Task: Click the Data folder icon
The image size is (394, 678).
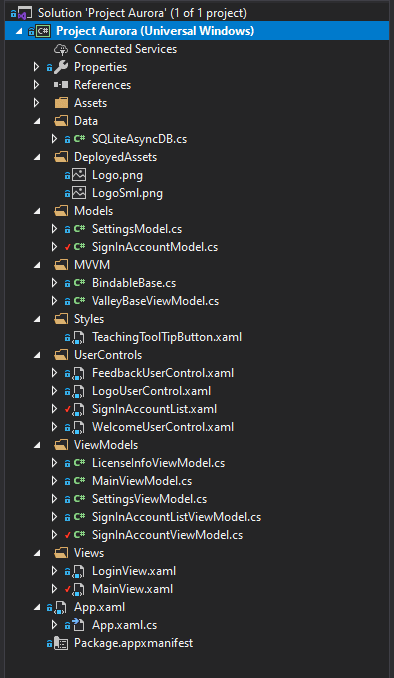Action: pos(61,121)
